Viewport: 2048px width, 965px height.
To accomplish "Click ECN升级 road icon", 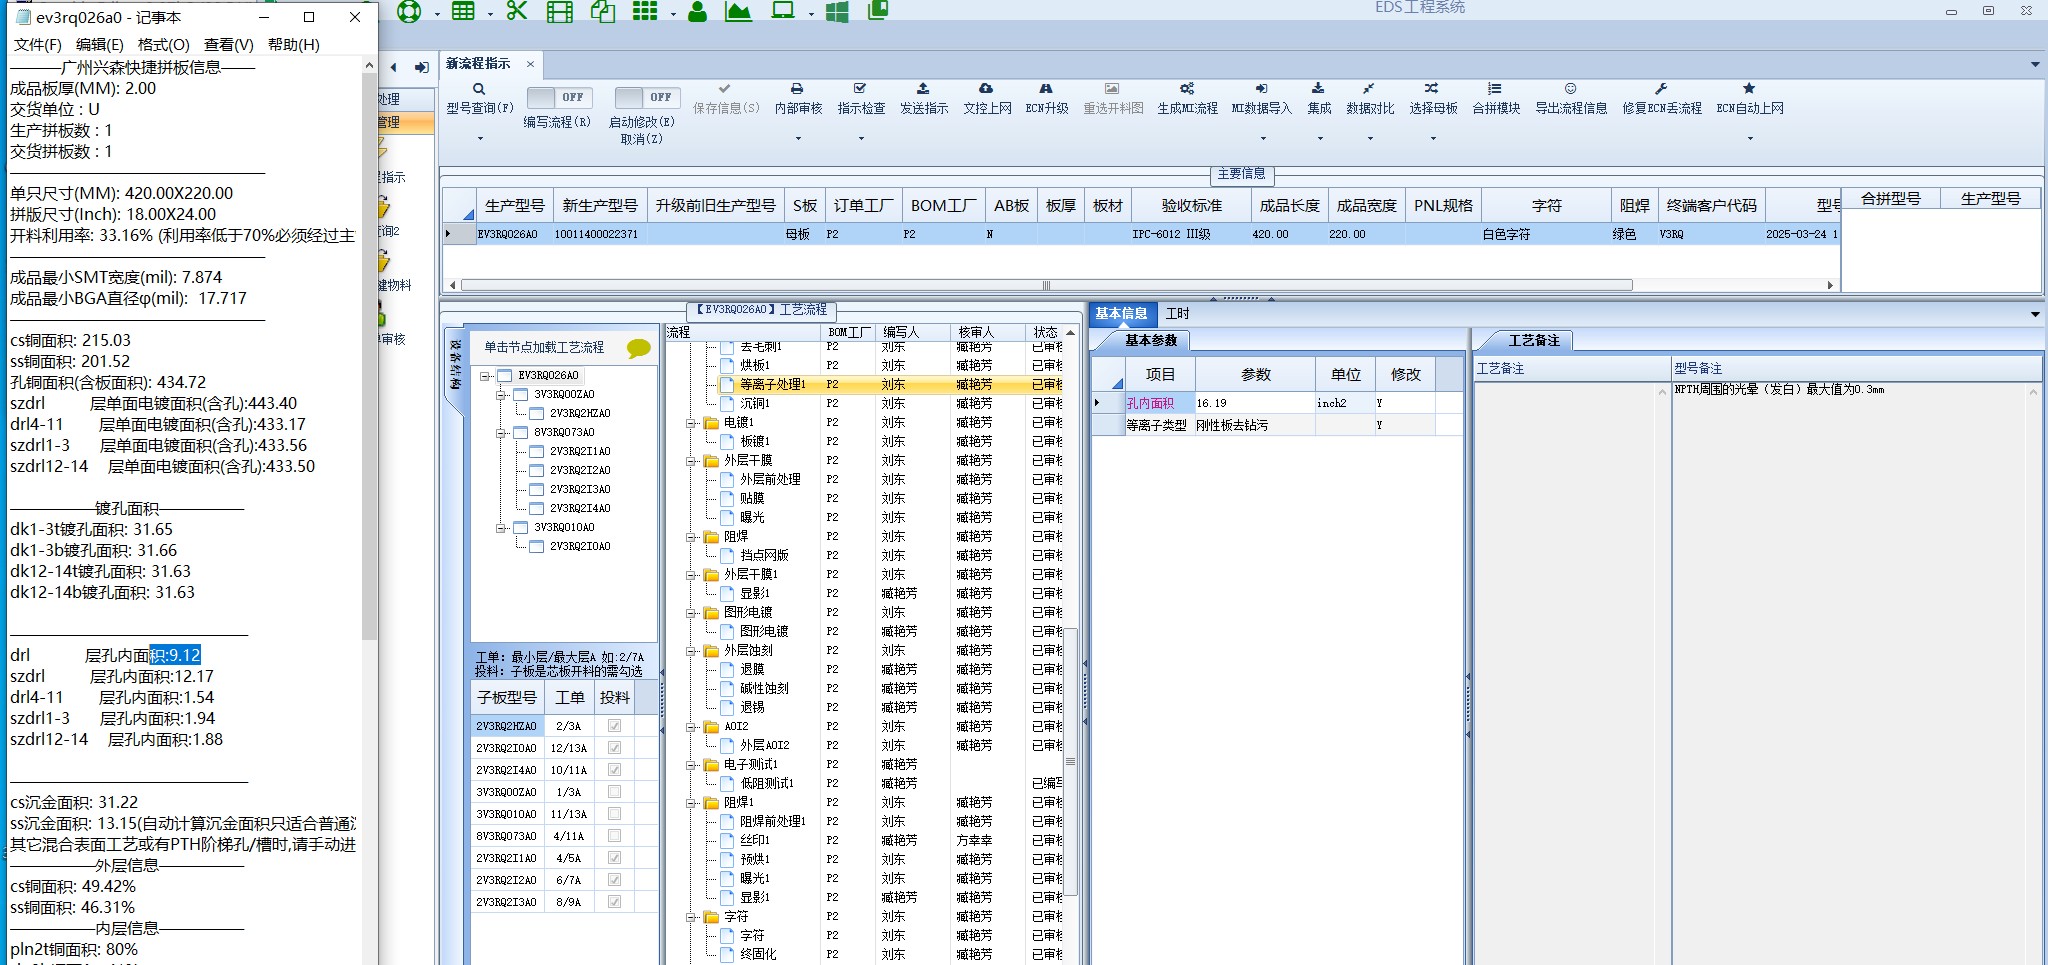I will pyautogui.click(x=1046, y=89).
